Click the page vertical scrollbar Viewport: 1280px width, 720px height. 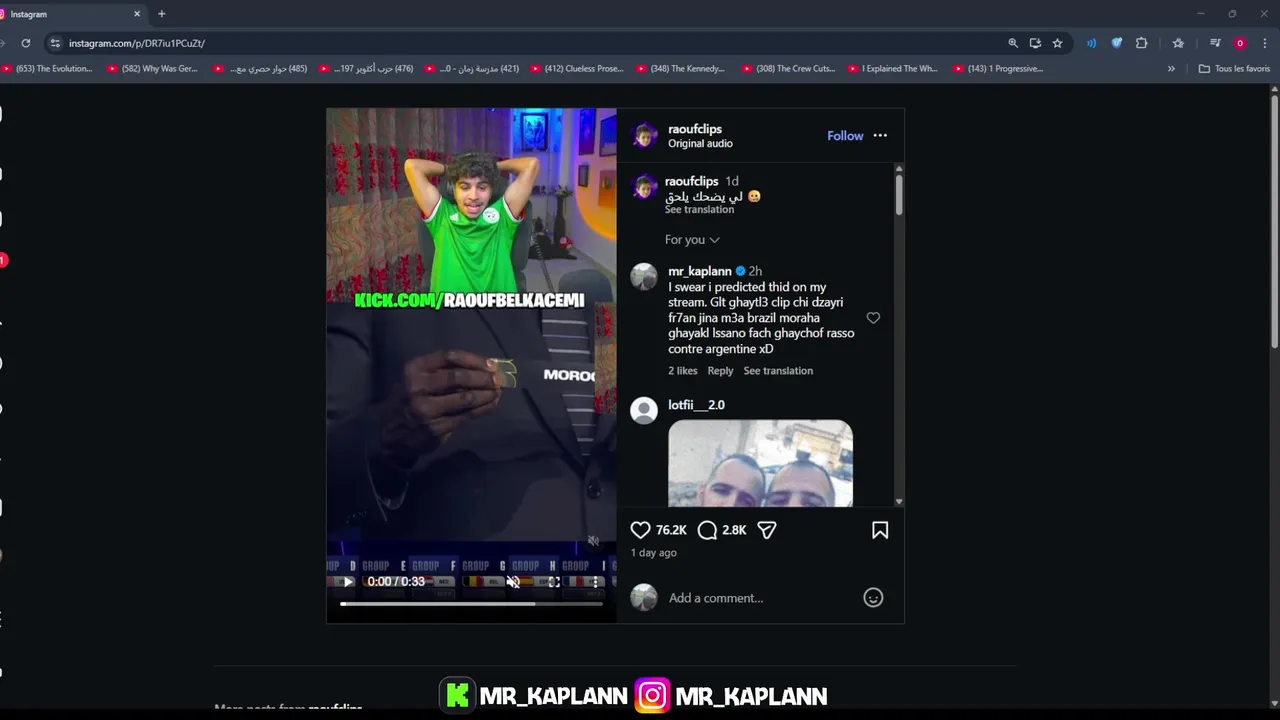(x=1274, y=220)
